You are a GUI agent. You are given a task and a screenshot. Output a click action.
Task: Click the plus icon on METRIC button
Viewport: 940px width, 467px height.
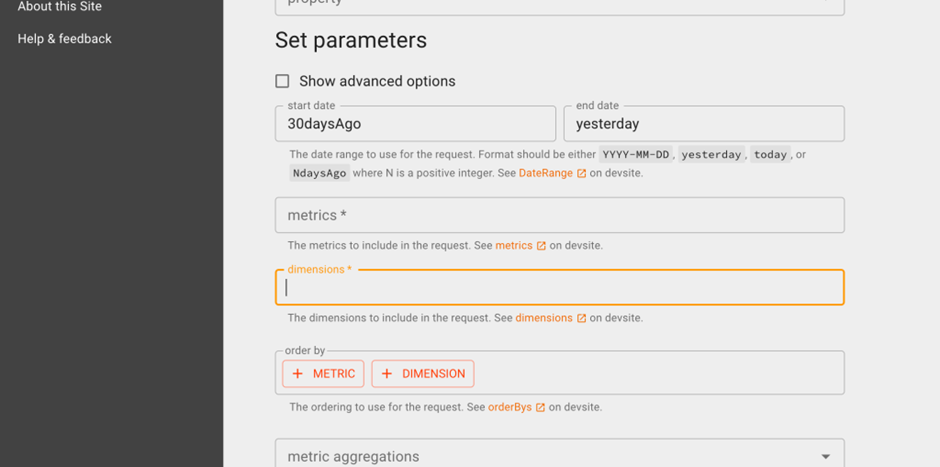pyautogui.click(x=297, y=374)
